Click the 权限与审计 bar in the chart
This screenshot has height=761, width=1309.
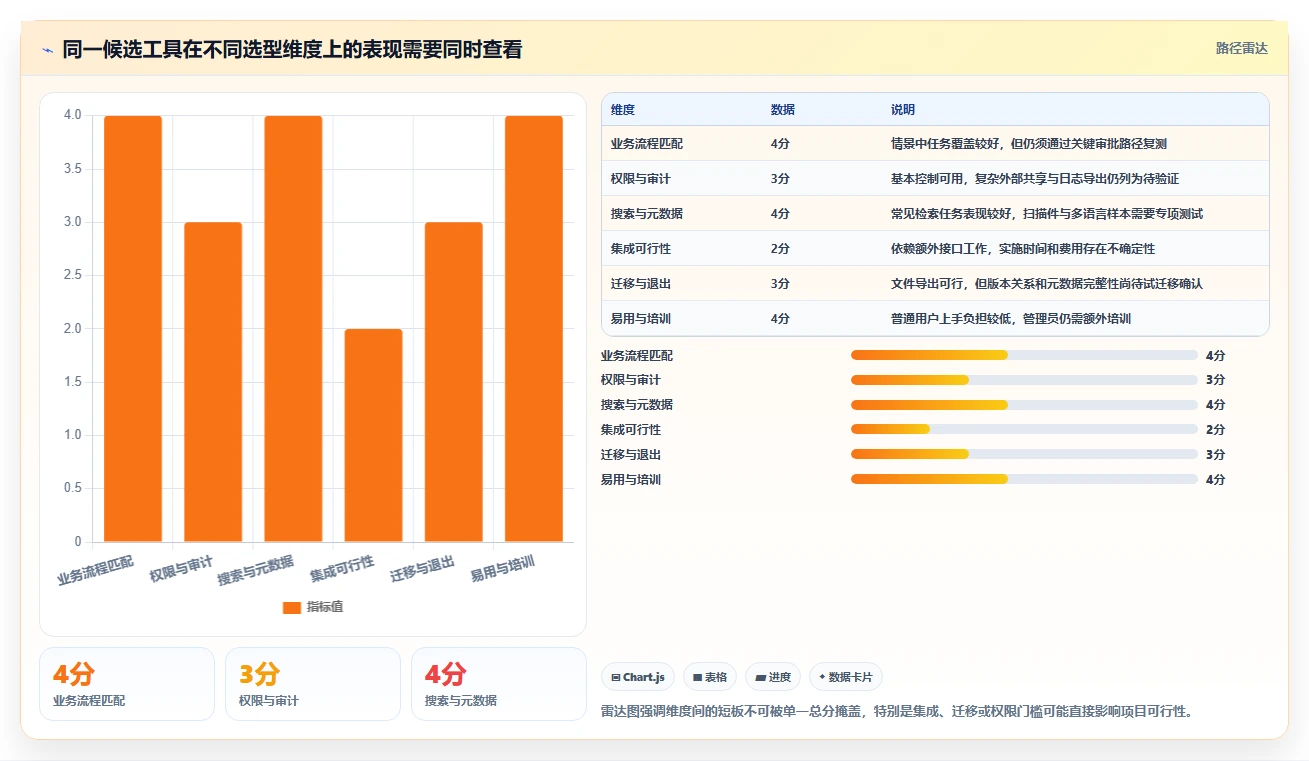pos(213,382)
